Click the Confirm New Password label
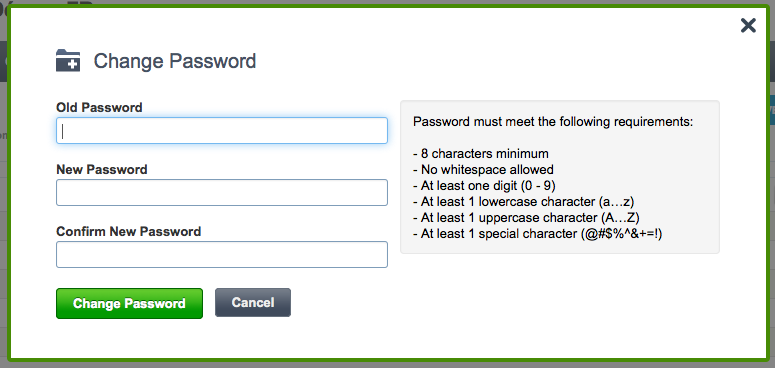The width and height of the screenshot is (775, 368). coord(129,231)
